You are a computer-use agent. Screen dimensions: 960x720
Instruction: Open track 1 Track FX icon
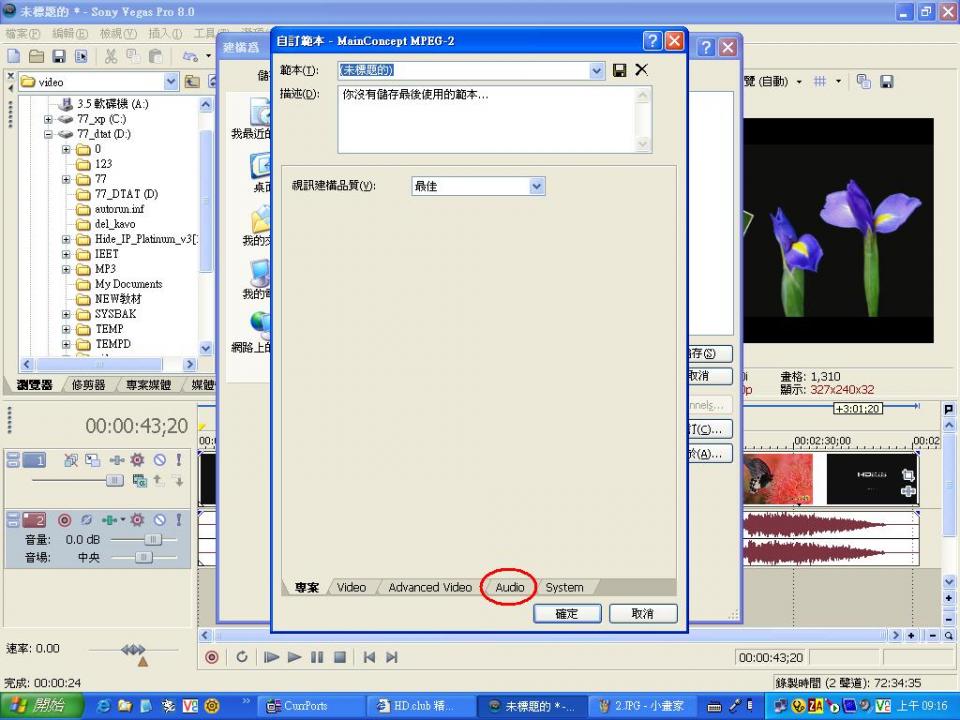tap(137, 460)
